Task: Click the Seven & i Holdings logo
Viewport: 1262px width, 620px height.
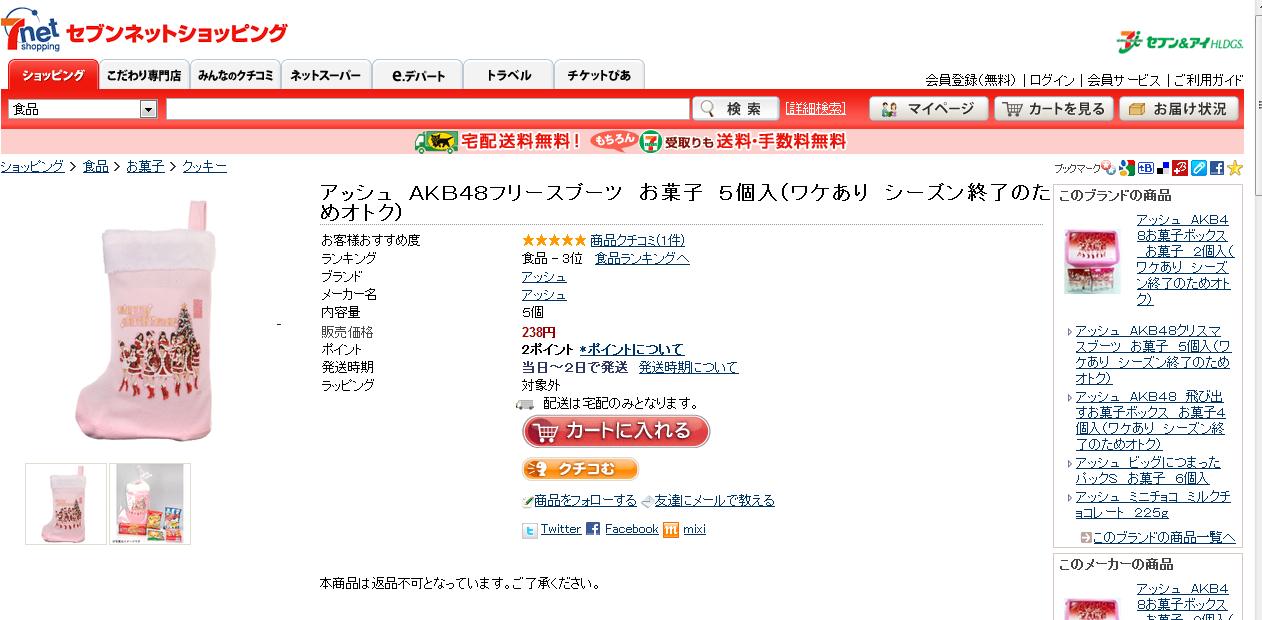Action: click(1180, 41)
